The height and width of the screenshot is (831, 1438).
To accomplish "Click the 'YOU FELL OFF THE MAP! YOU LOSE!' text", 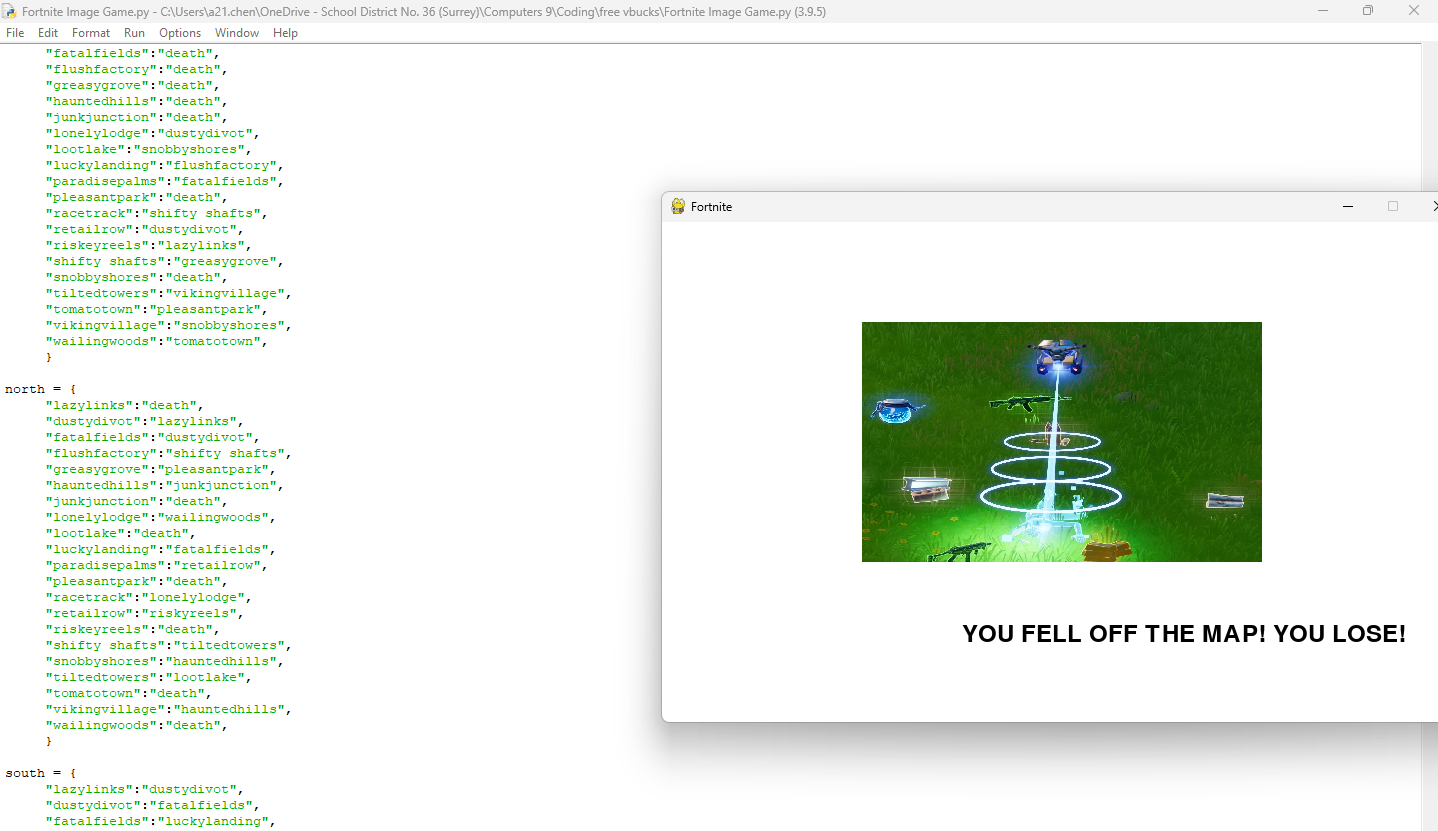I will [1184, 633].
